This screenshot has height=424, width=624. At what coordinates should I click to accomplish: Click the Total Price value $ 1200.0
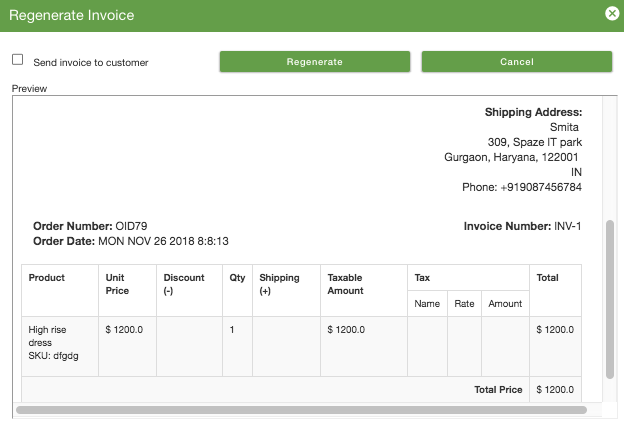555,389
